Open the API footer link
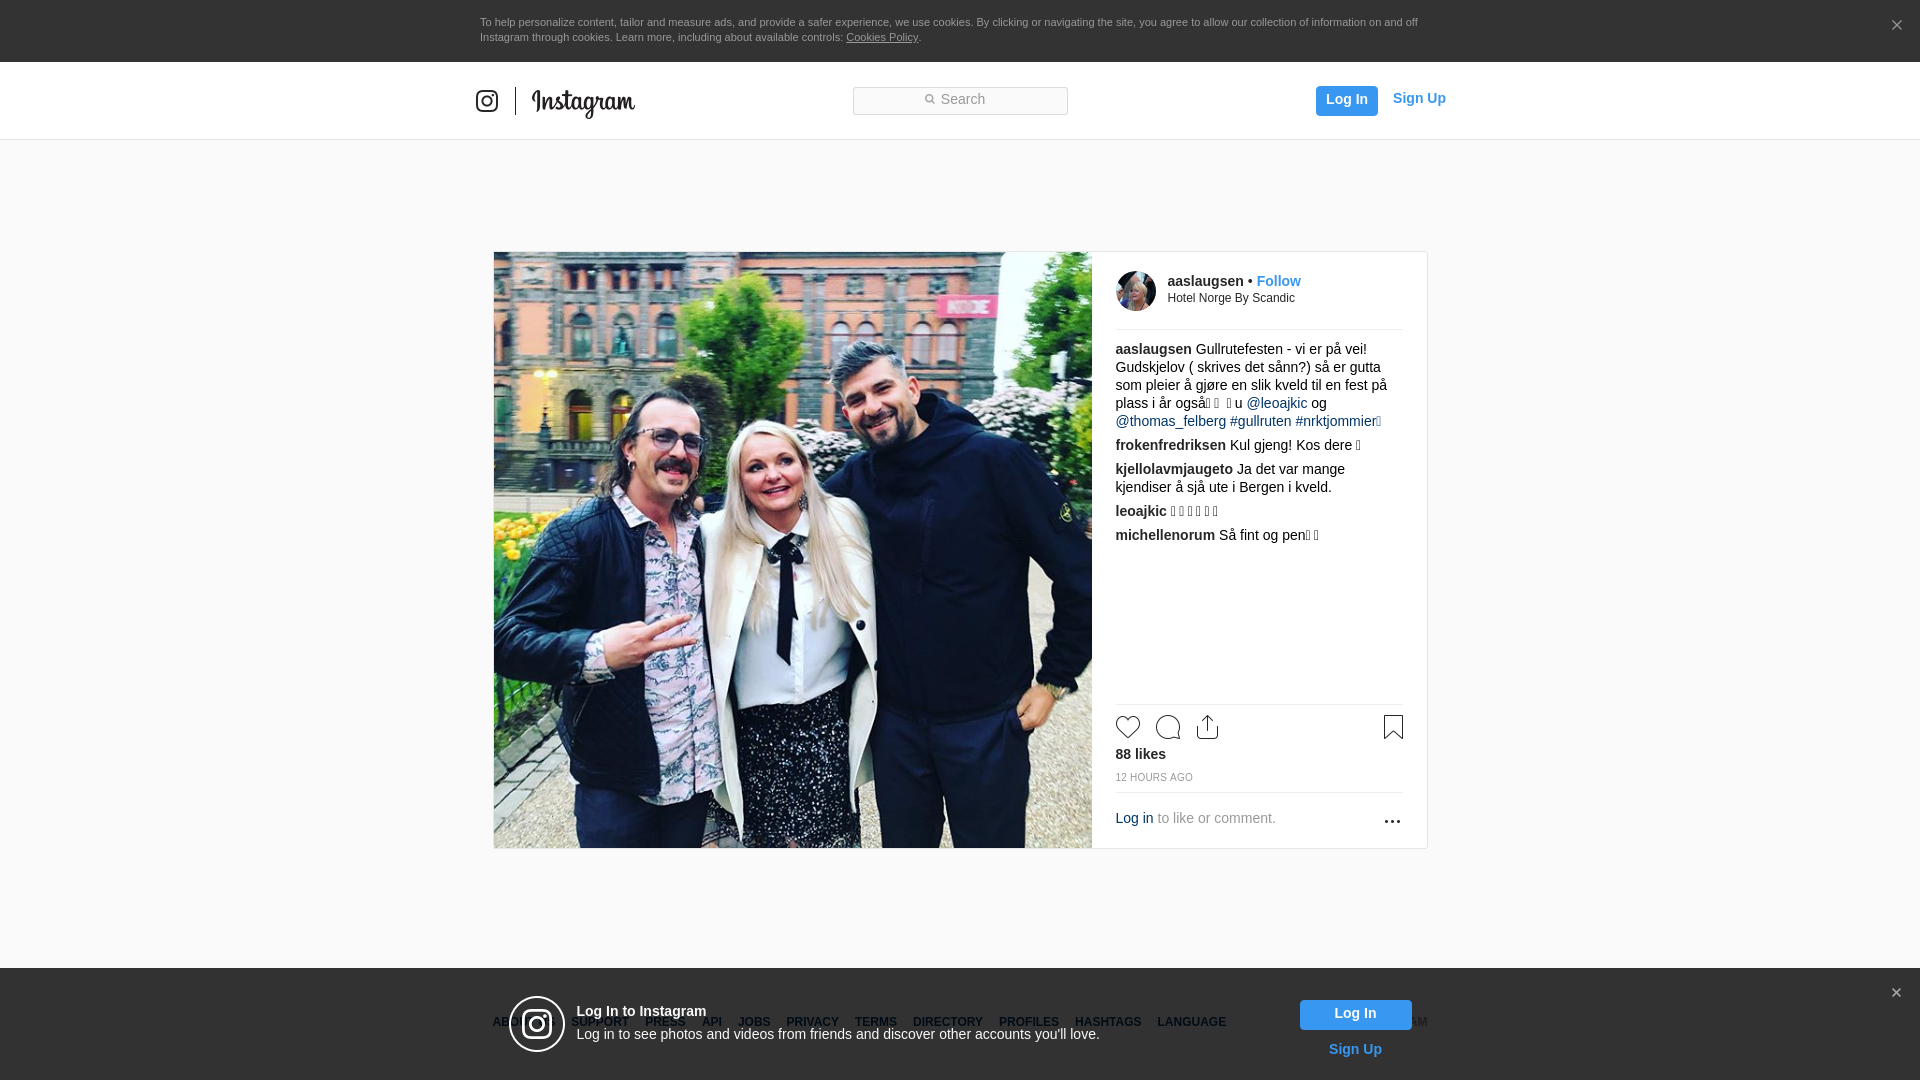The height and width of the screenshot is (1080, 1920). tap(712, 1022)
